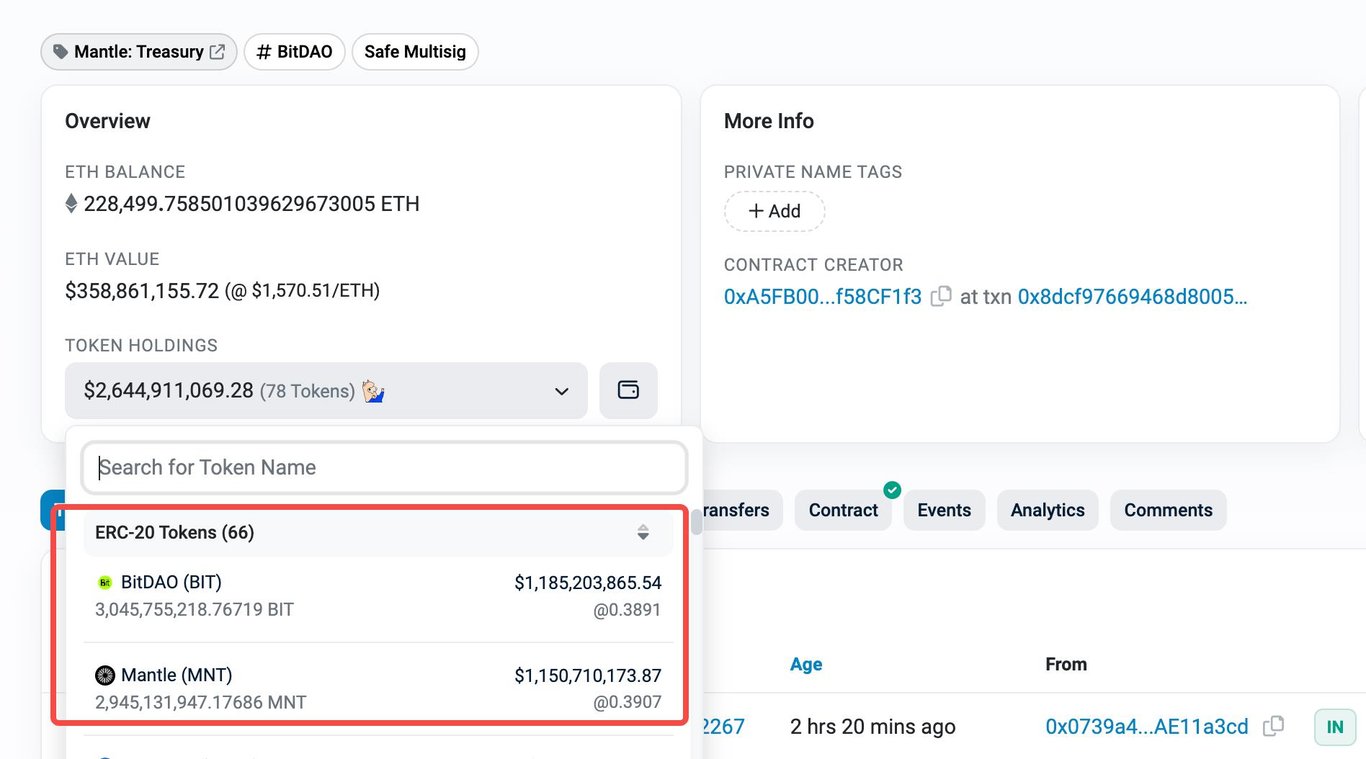
Task: Copy the 0x0739a4...AE11a3cd From address
Action: pos(1273,727)
